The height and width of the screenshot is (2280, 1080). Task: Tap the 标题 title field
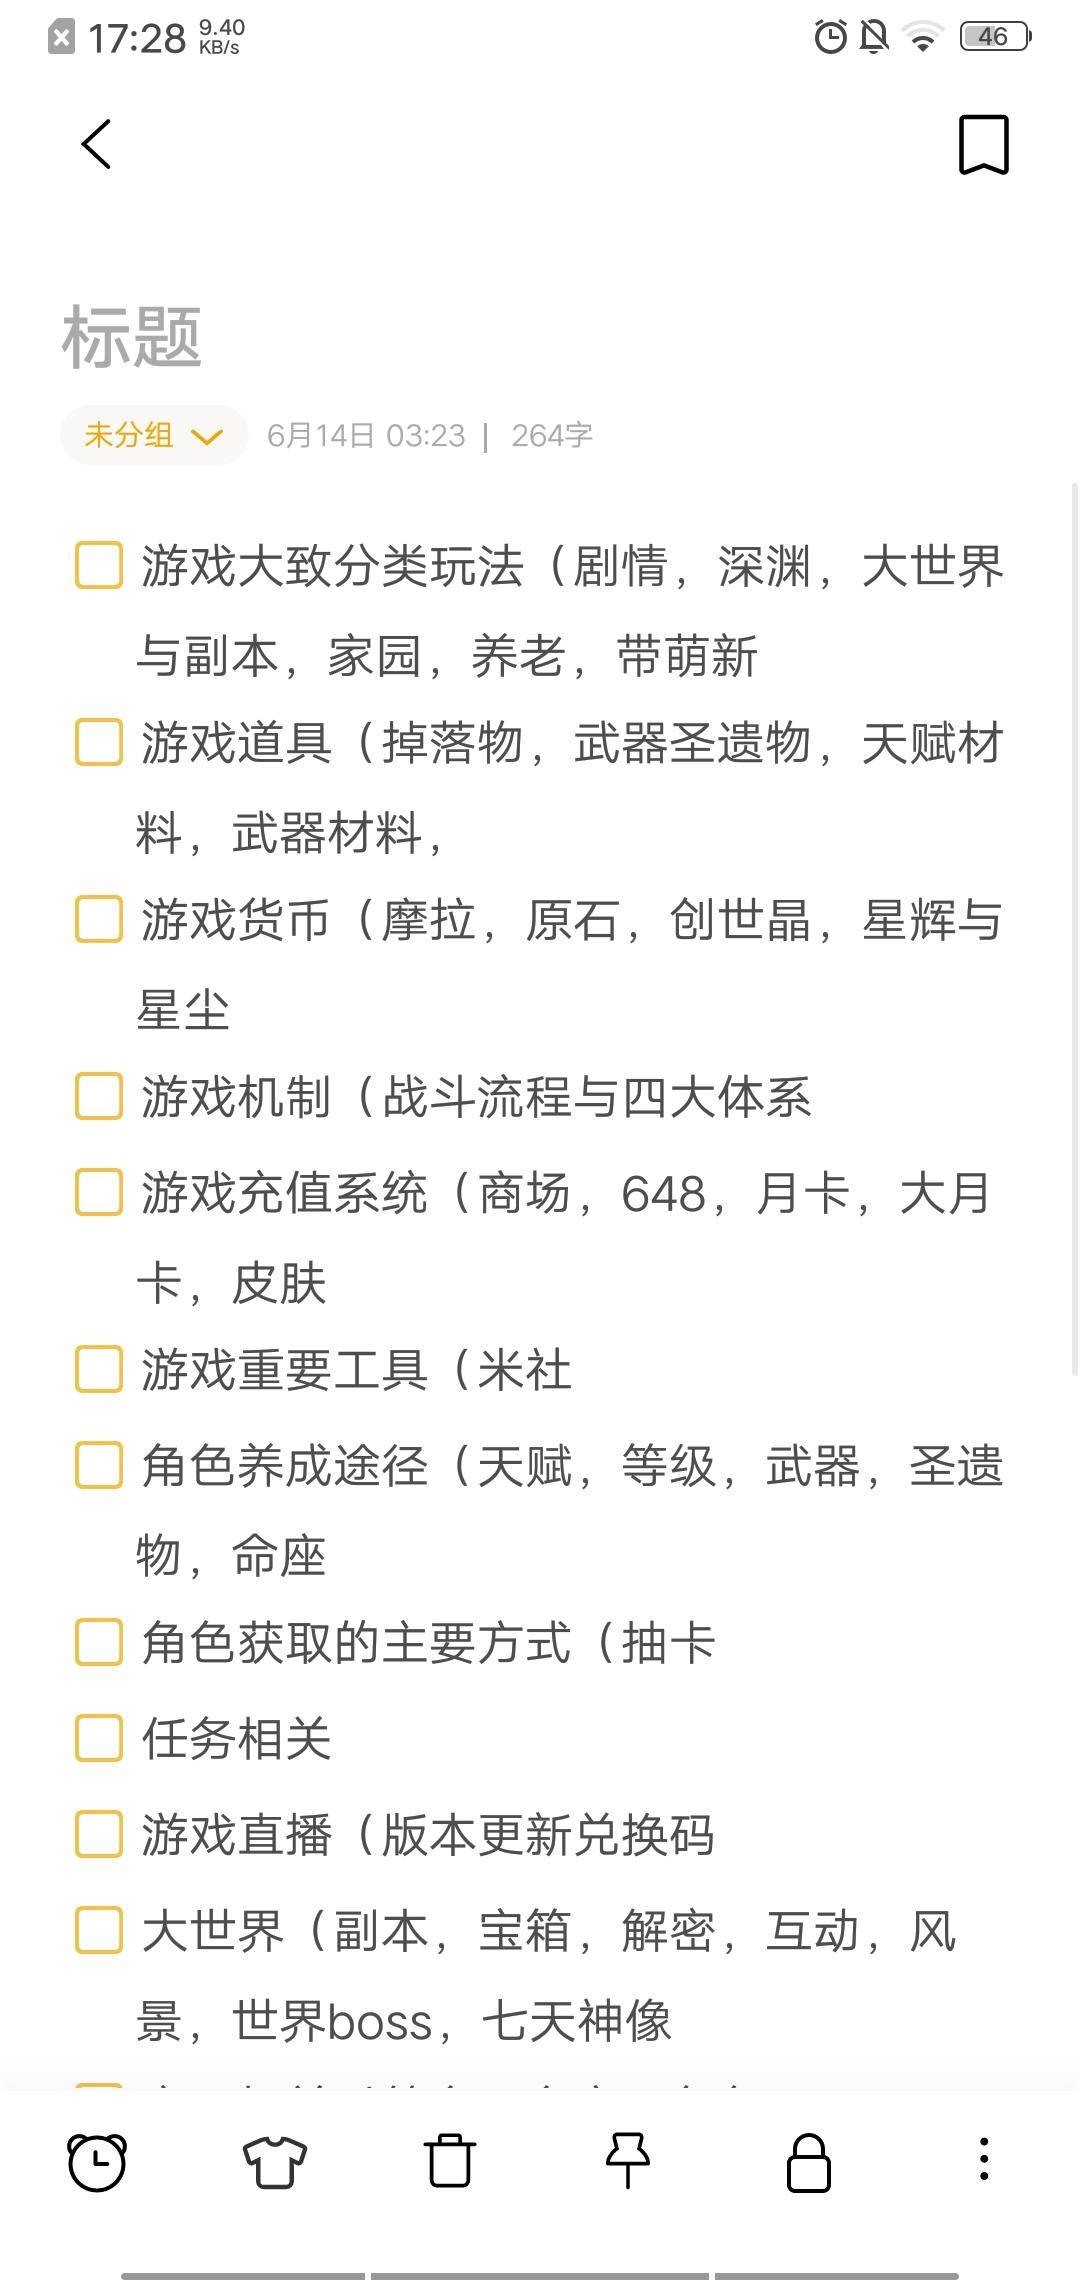click(x=132, y=337)
